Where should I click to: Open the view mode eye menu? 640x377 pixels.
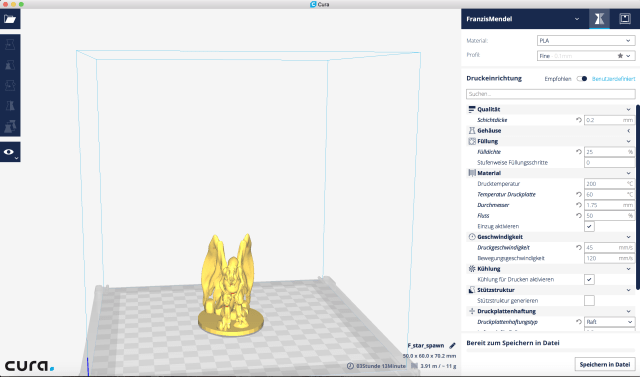10,152
